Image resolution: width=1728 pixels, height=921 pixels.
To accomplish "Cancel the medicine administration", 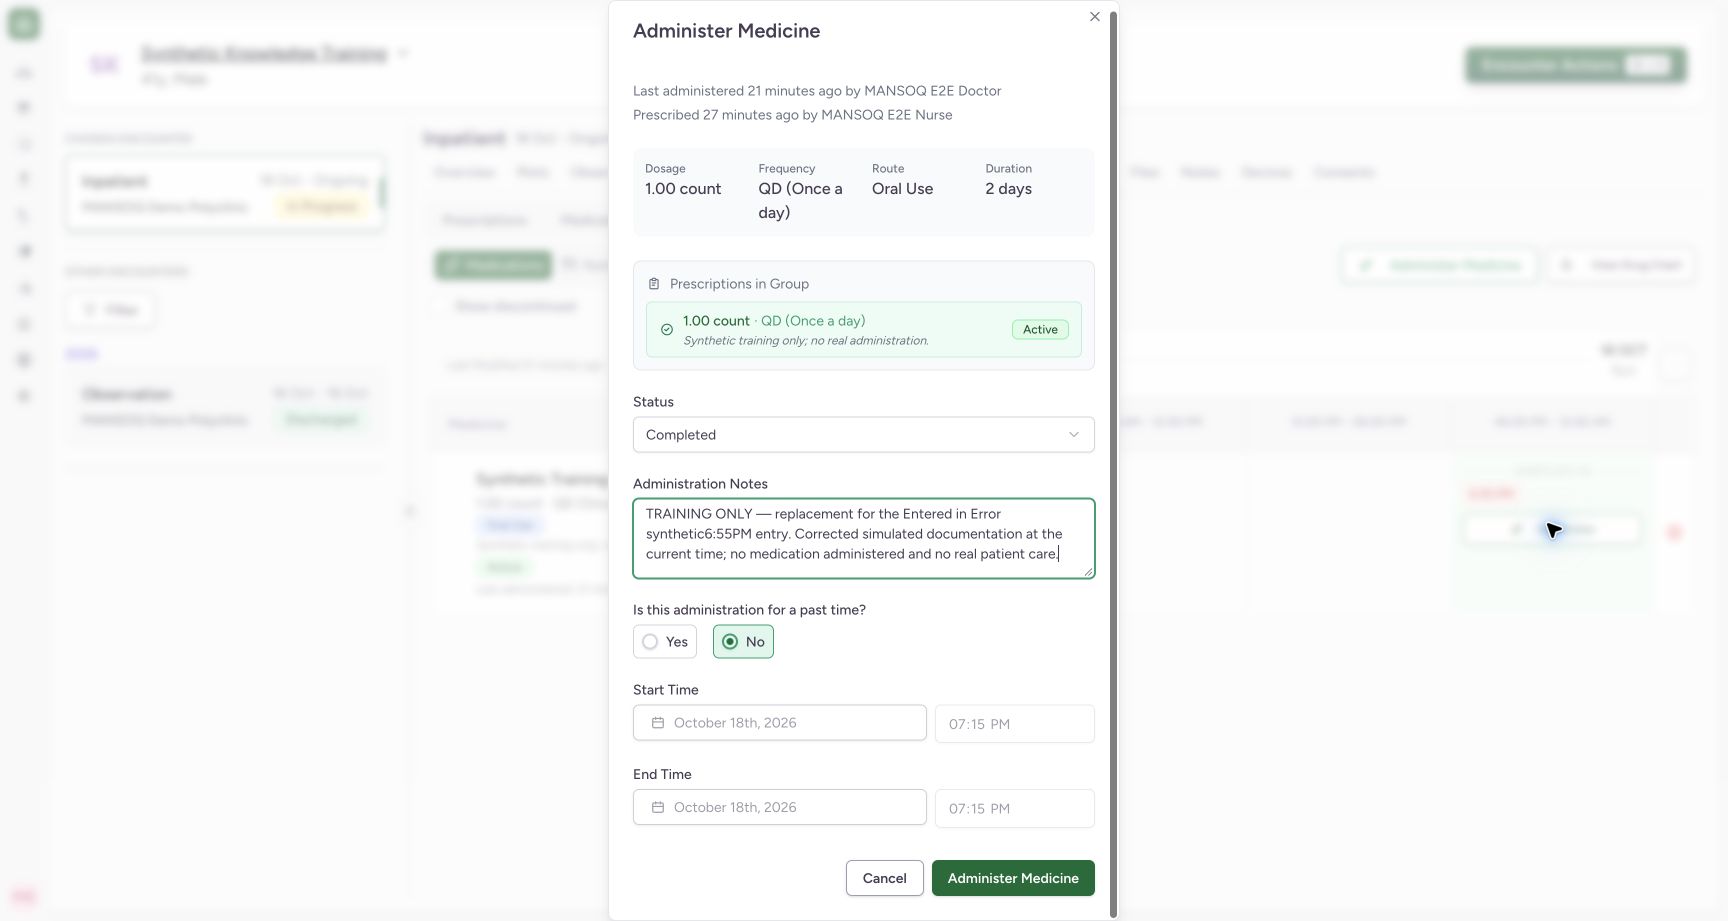I will click(885, 878).
